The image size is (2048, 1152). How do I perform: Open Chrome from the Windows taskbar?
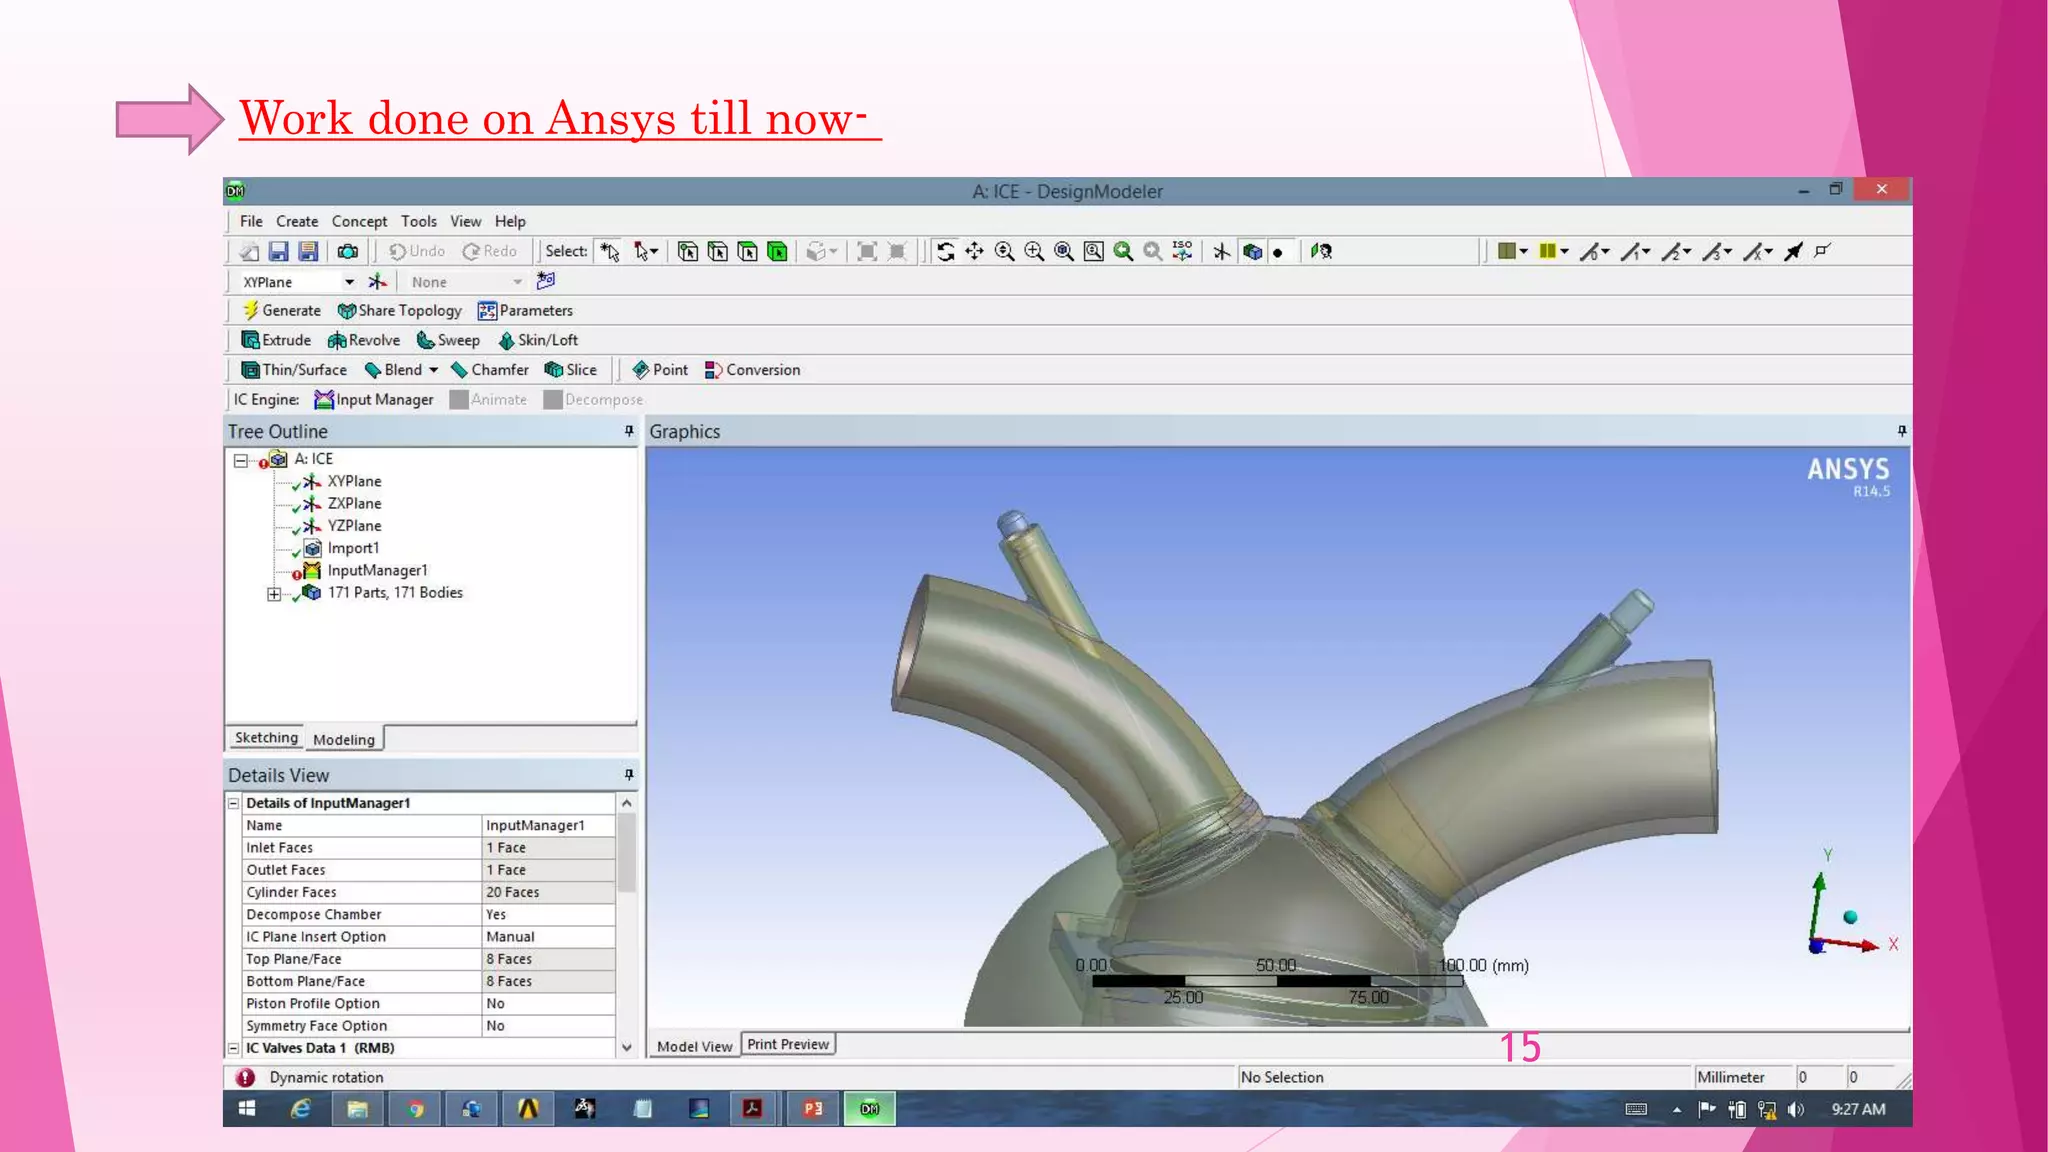415,1109
